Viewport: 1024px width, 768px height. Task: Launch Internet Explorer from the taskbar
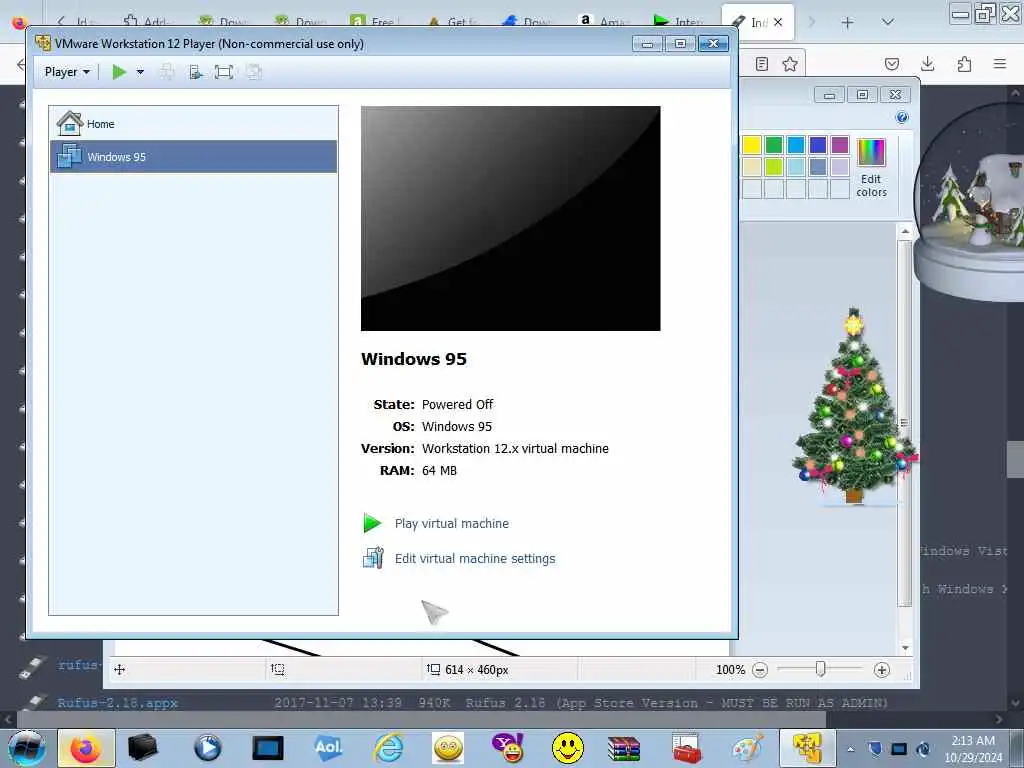click(389, 748)
